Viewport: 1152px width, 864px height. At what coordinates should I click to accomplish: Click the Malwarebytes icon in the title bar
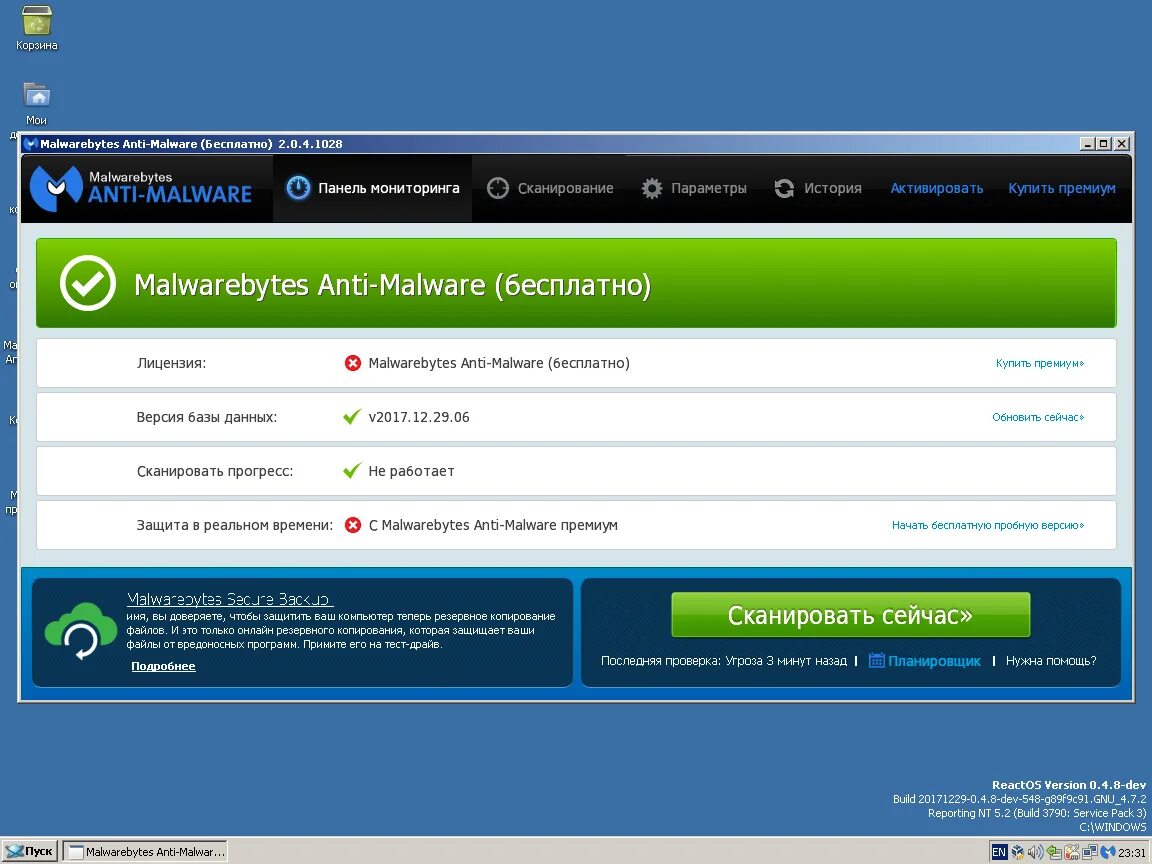coord(31,143)
